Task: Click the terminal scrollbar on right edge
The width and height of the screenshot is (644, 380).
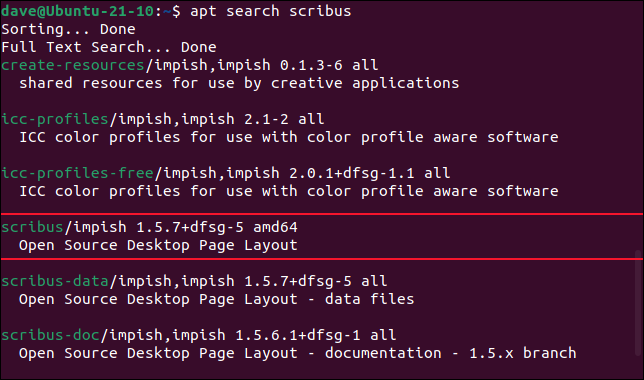Action: pyautogui.click(x=638, y=304)
